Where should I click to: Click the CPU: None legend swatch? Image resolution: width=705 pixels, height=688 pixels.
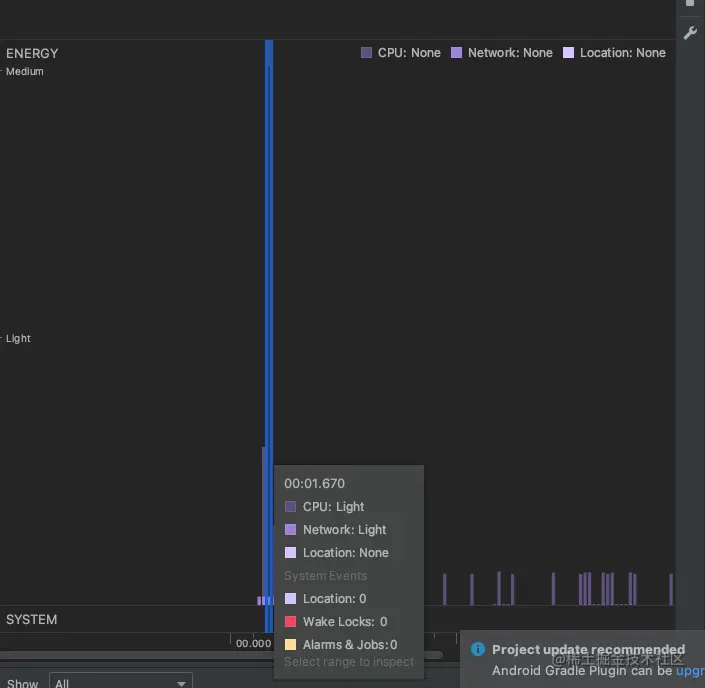tap(366, 53)
